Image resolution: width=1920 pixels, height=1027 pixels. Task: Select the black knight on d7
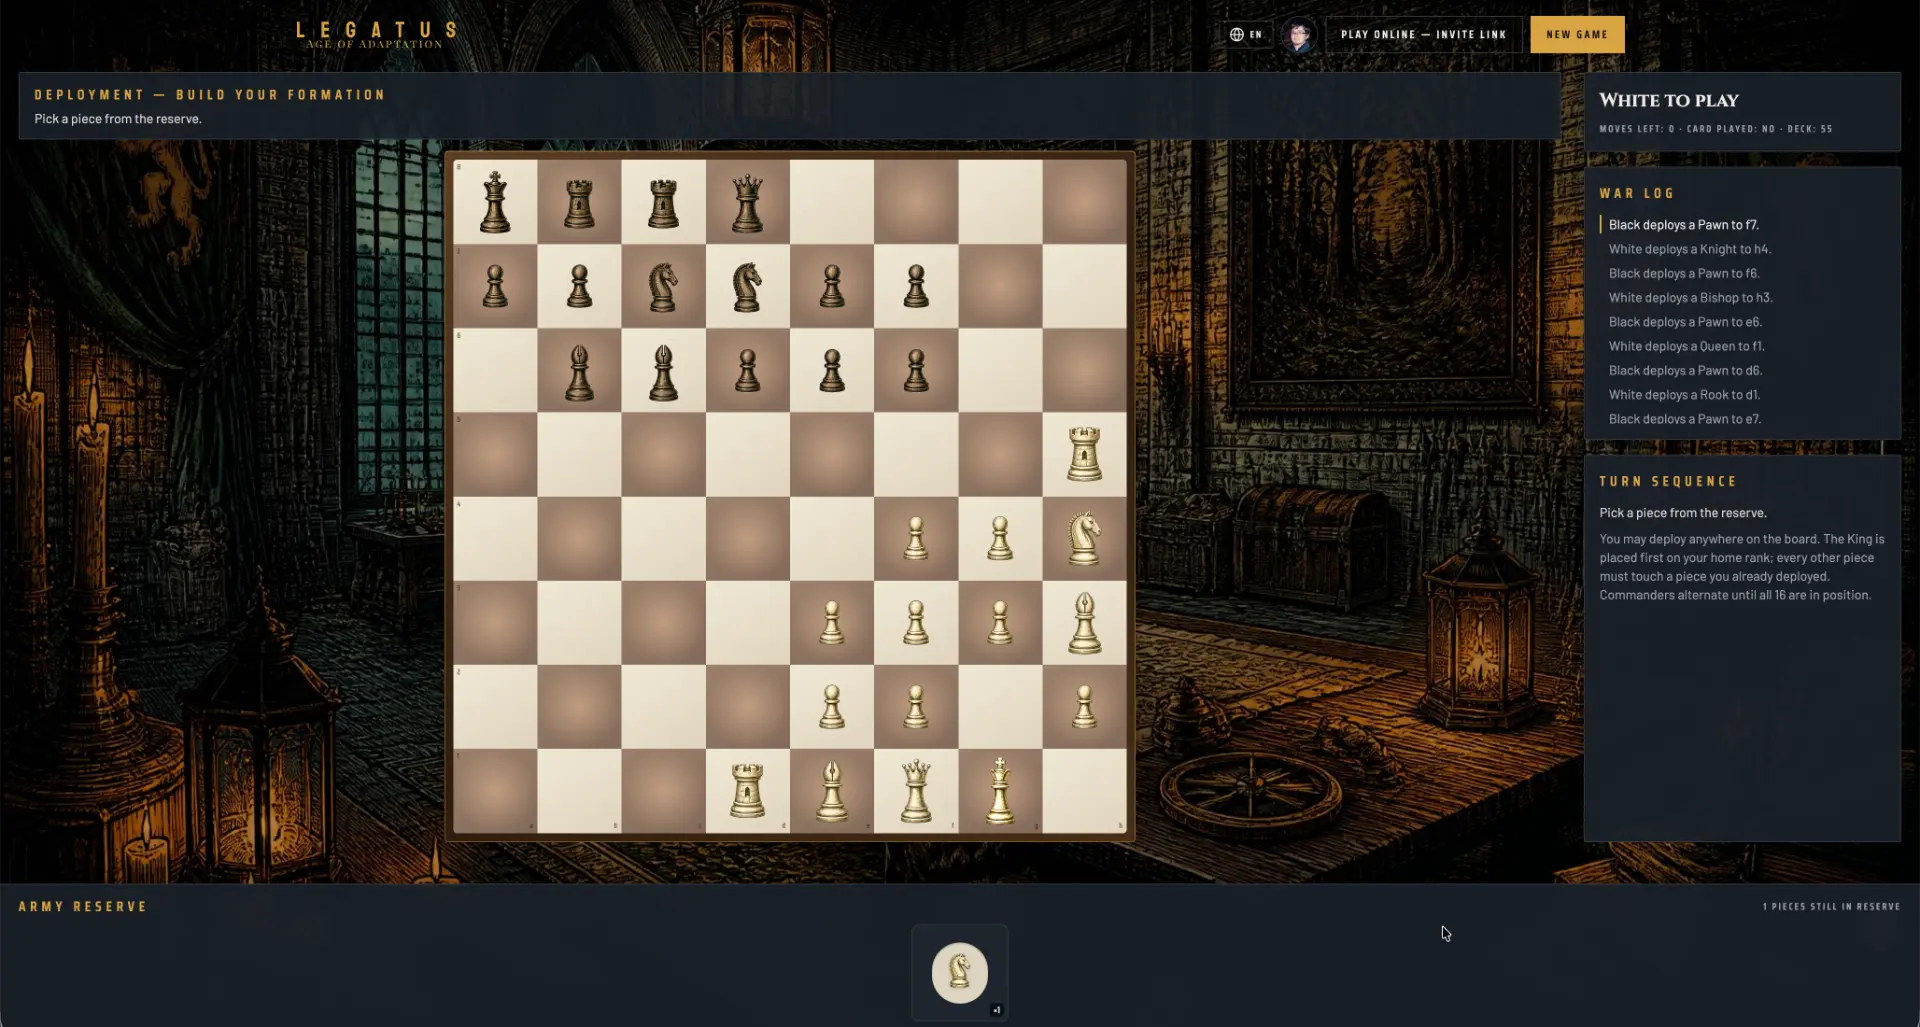pos(747,286)
